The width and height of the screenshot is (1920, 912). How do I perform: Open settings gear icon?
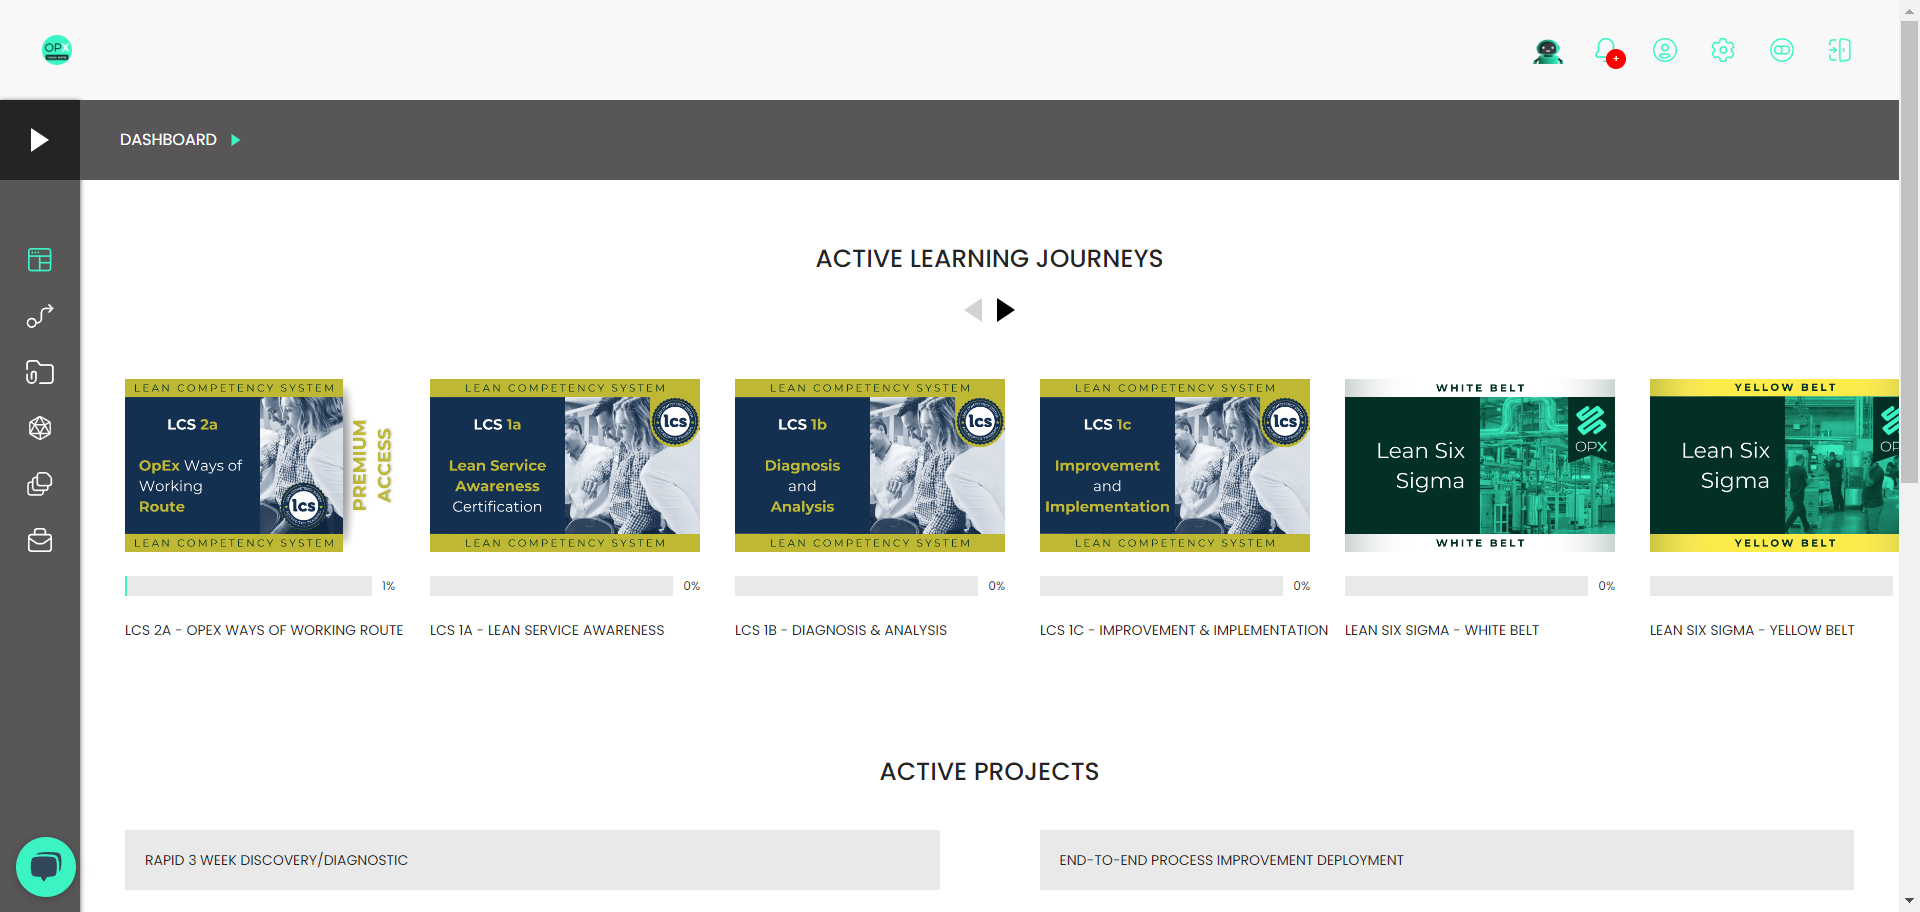1723,50
